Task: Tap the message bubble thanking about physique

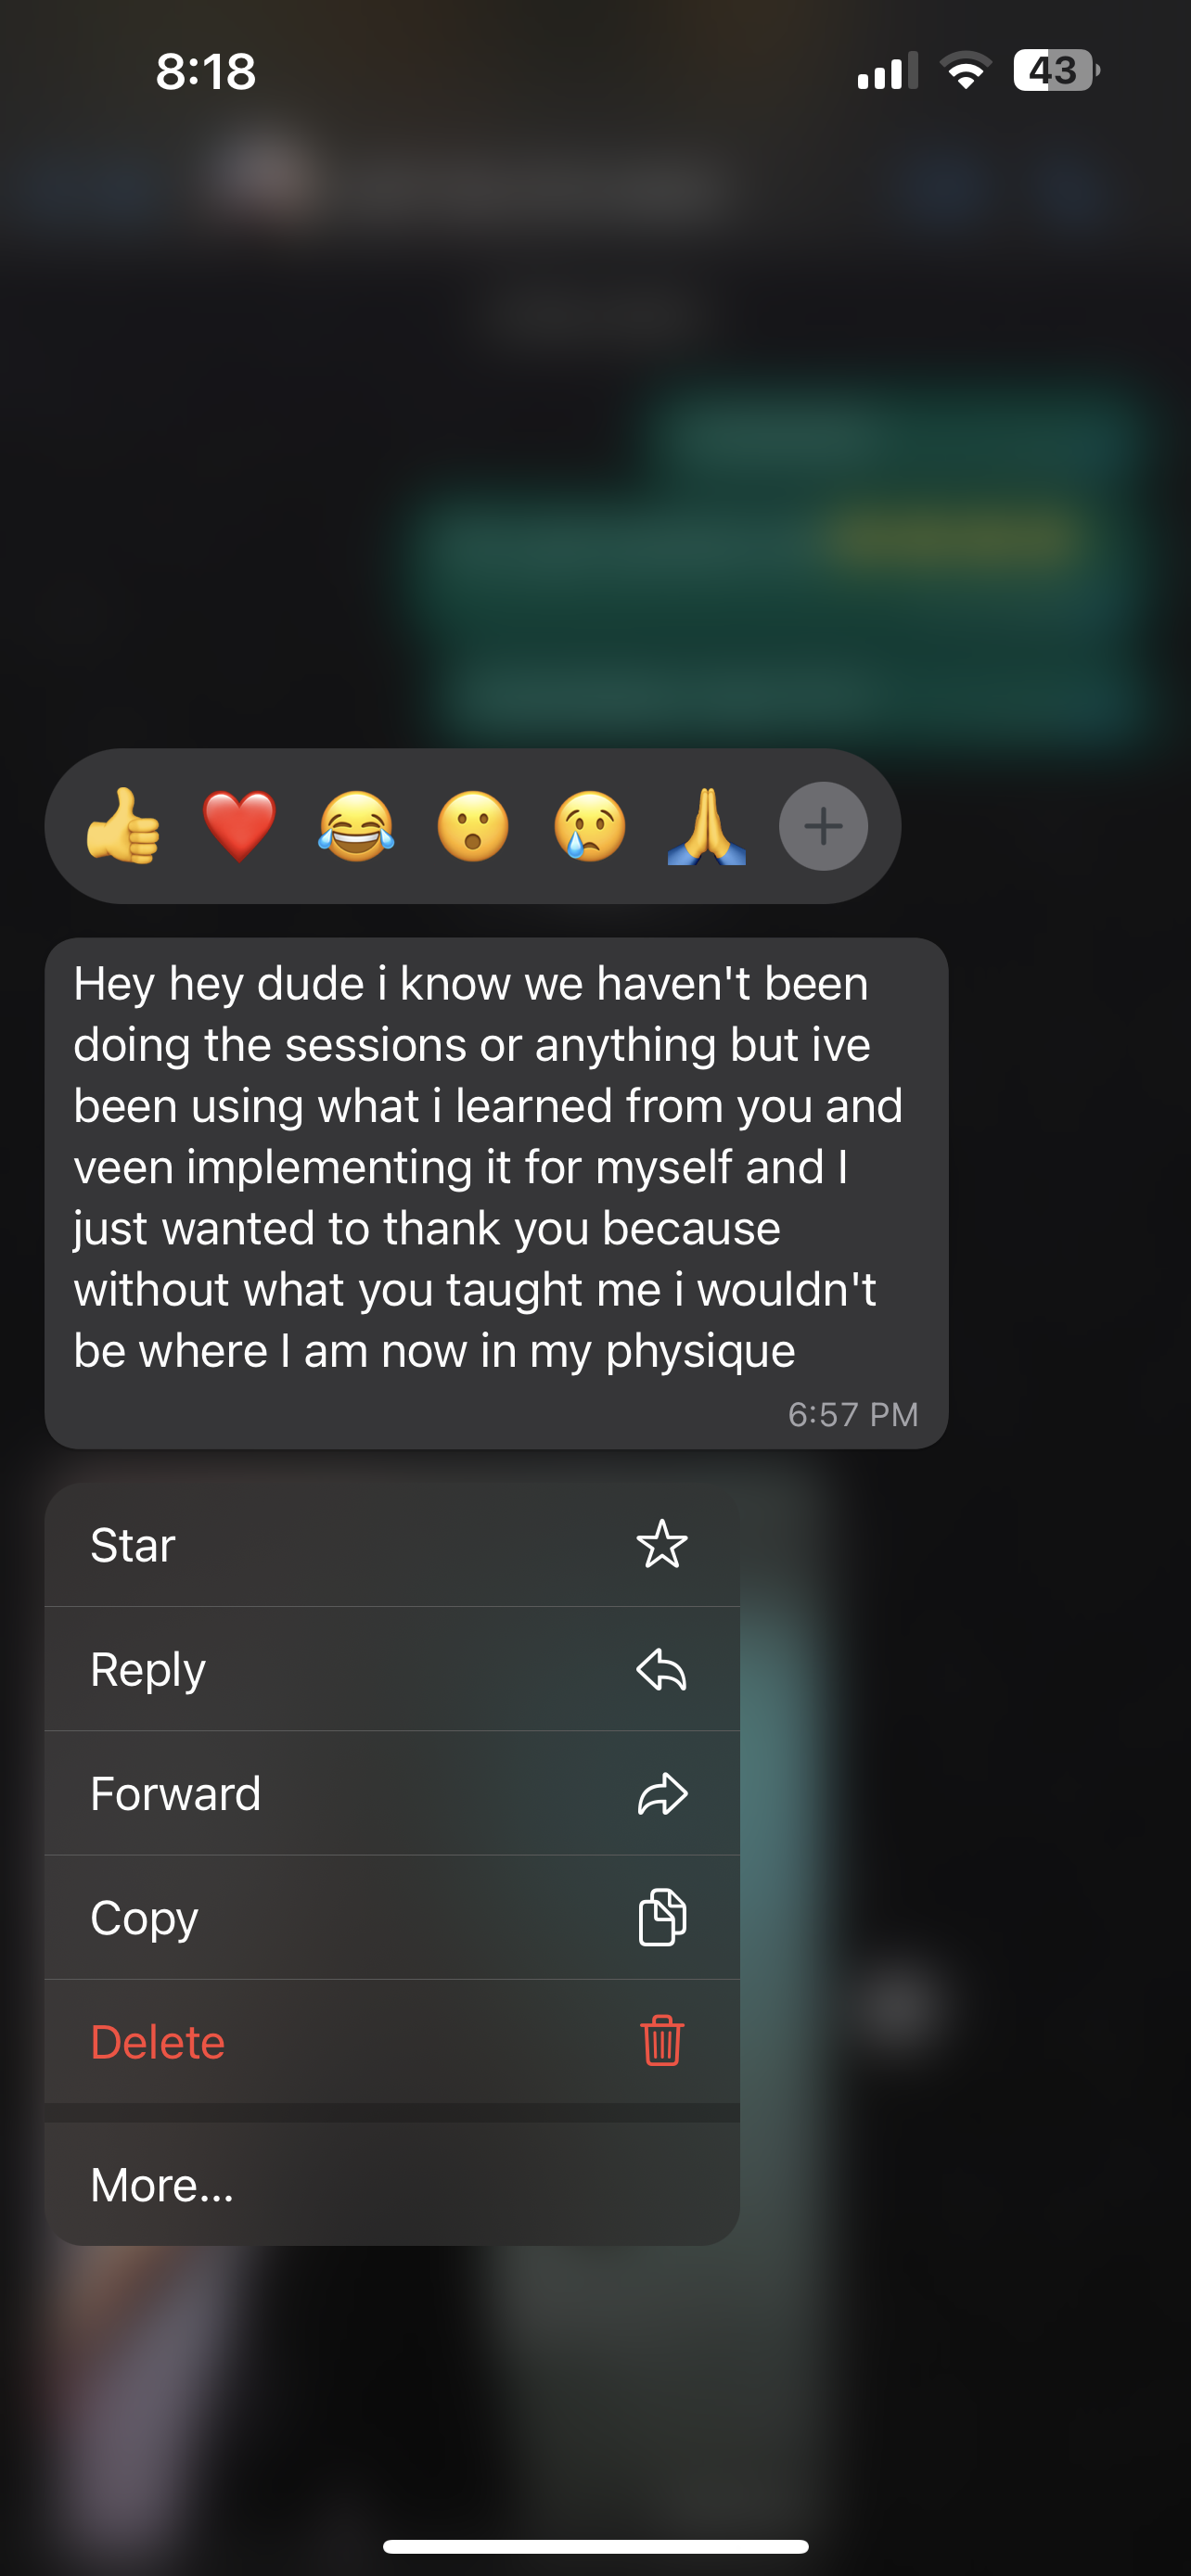Action: pos(496,1193)
